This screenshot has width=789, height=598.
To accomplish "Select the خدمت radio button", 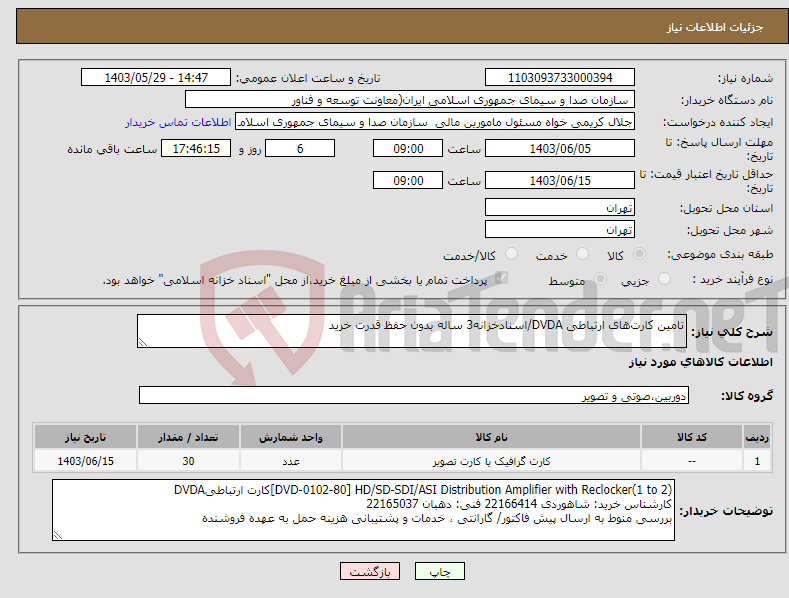I will pyautogui.click(x=582, y=254).
